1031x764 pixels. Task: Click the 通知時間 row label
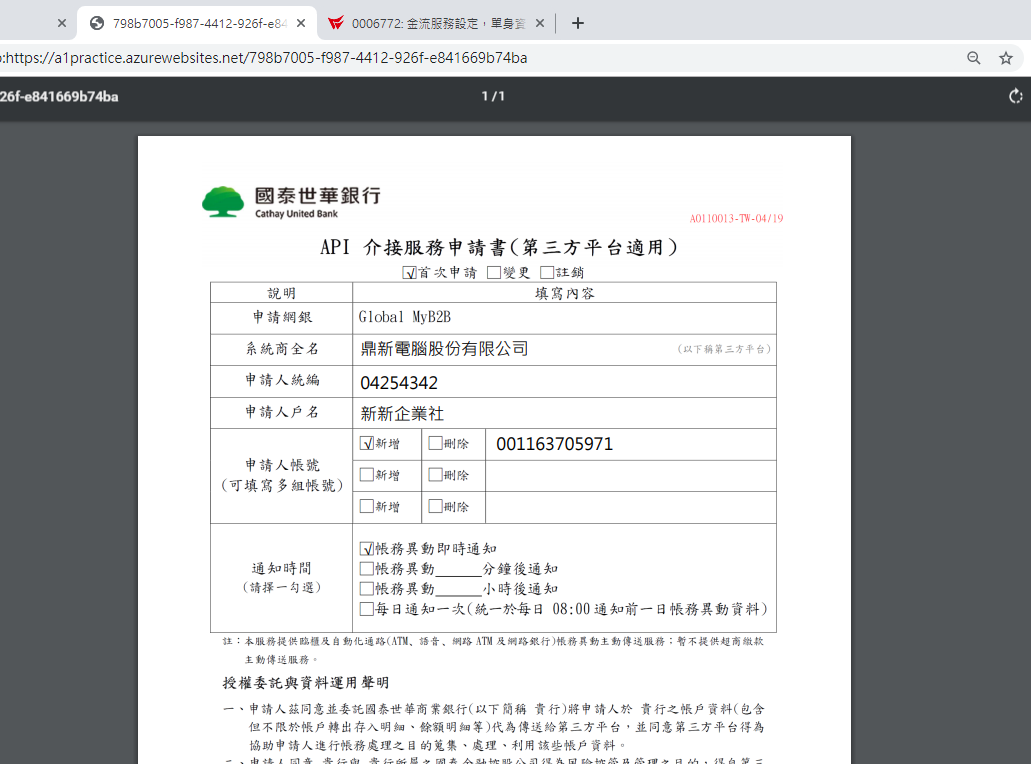(x=281, y=568)
